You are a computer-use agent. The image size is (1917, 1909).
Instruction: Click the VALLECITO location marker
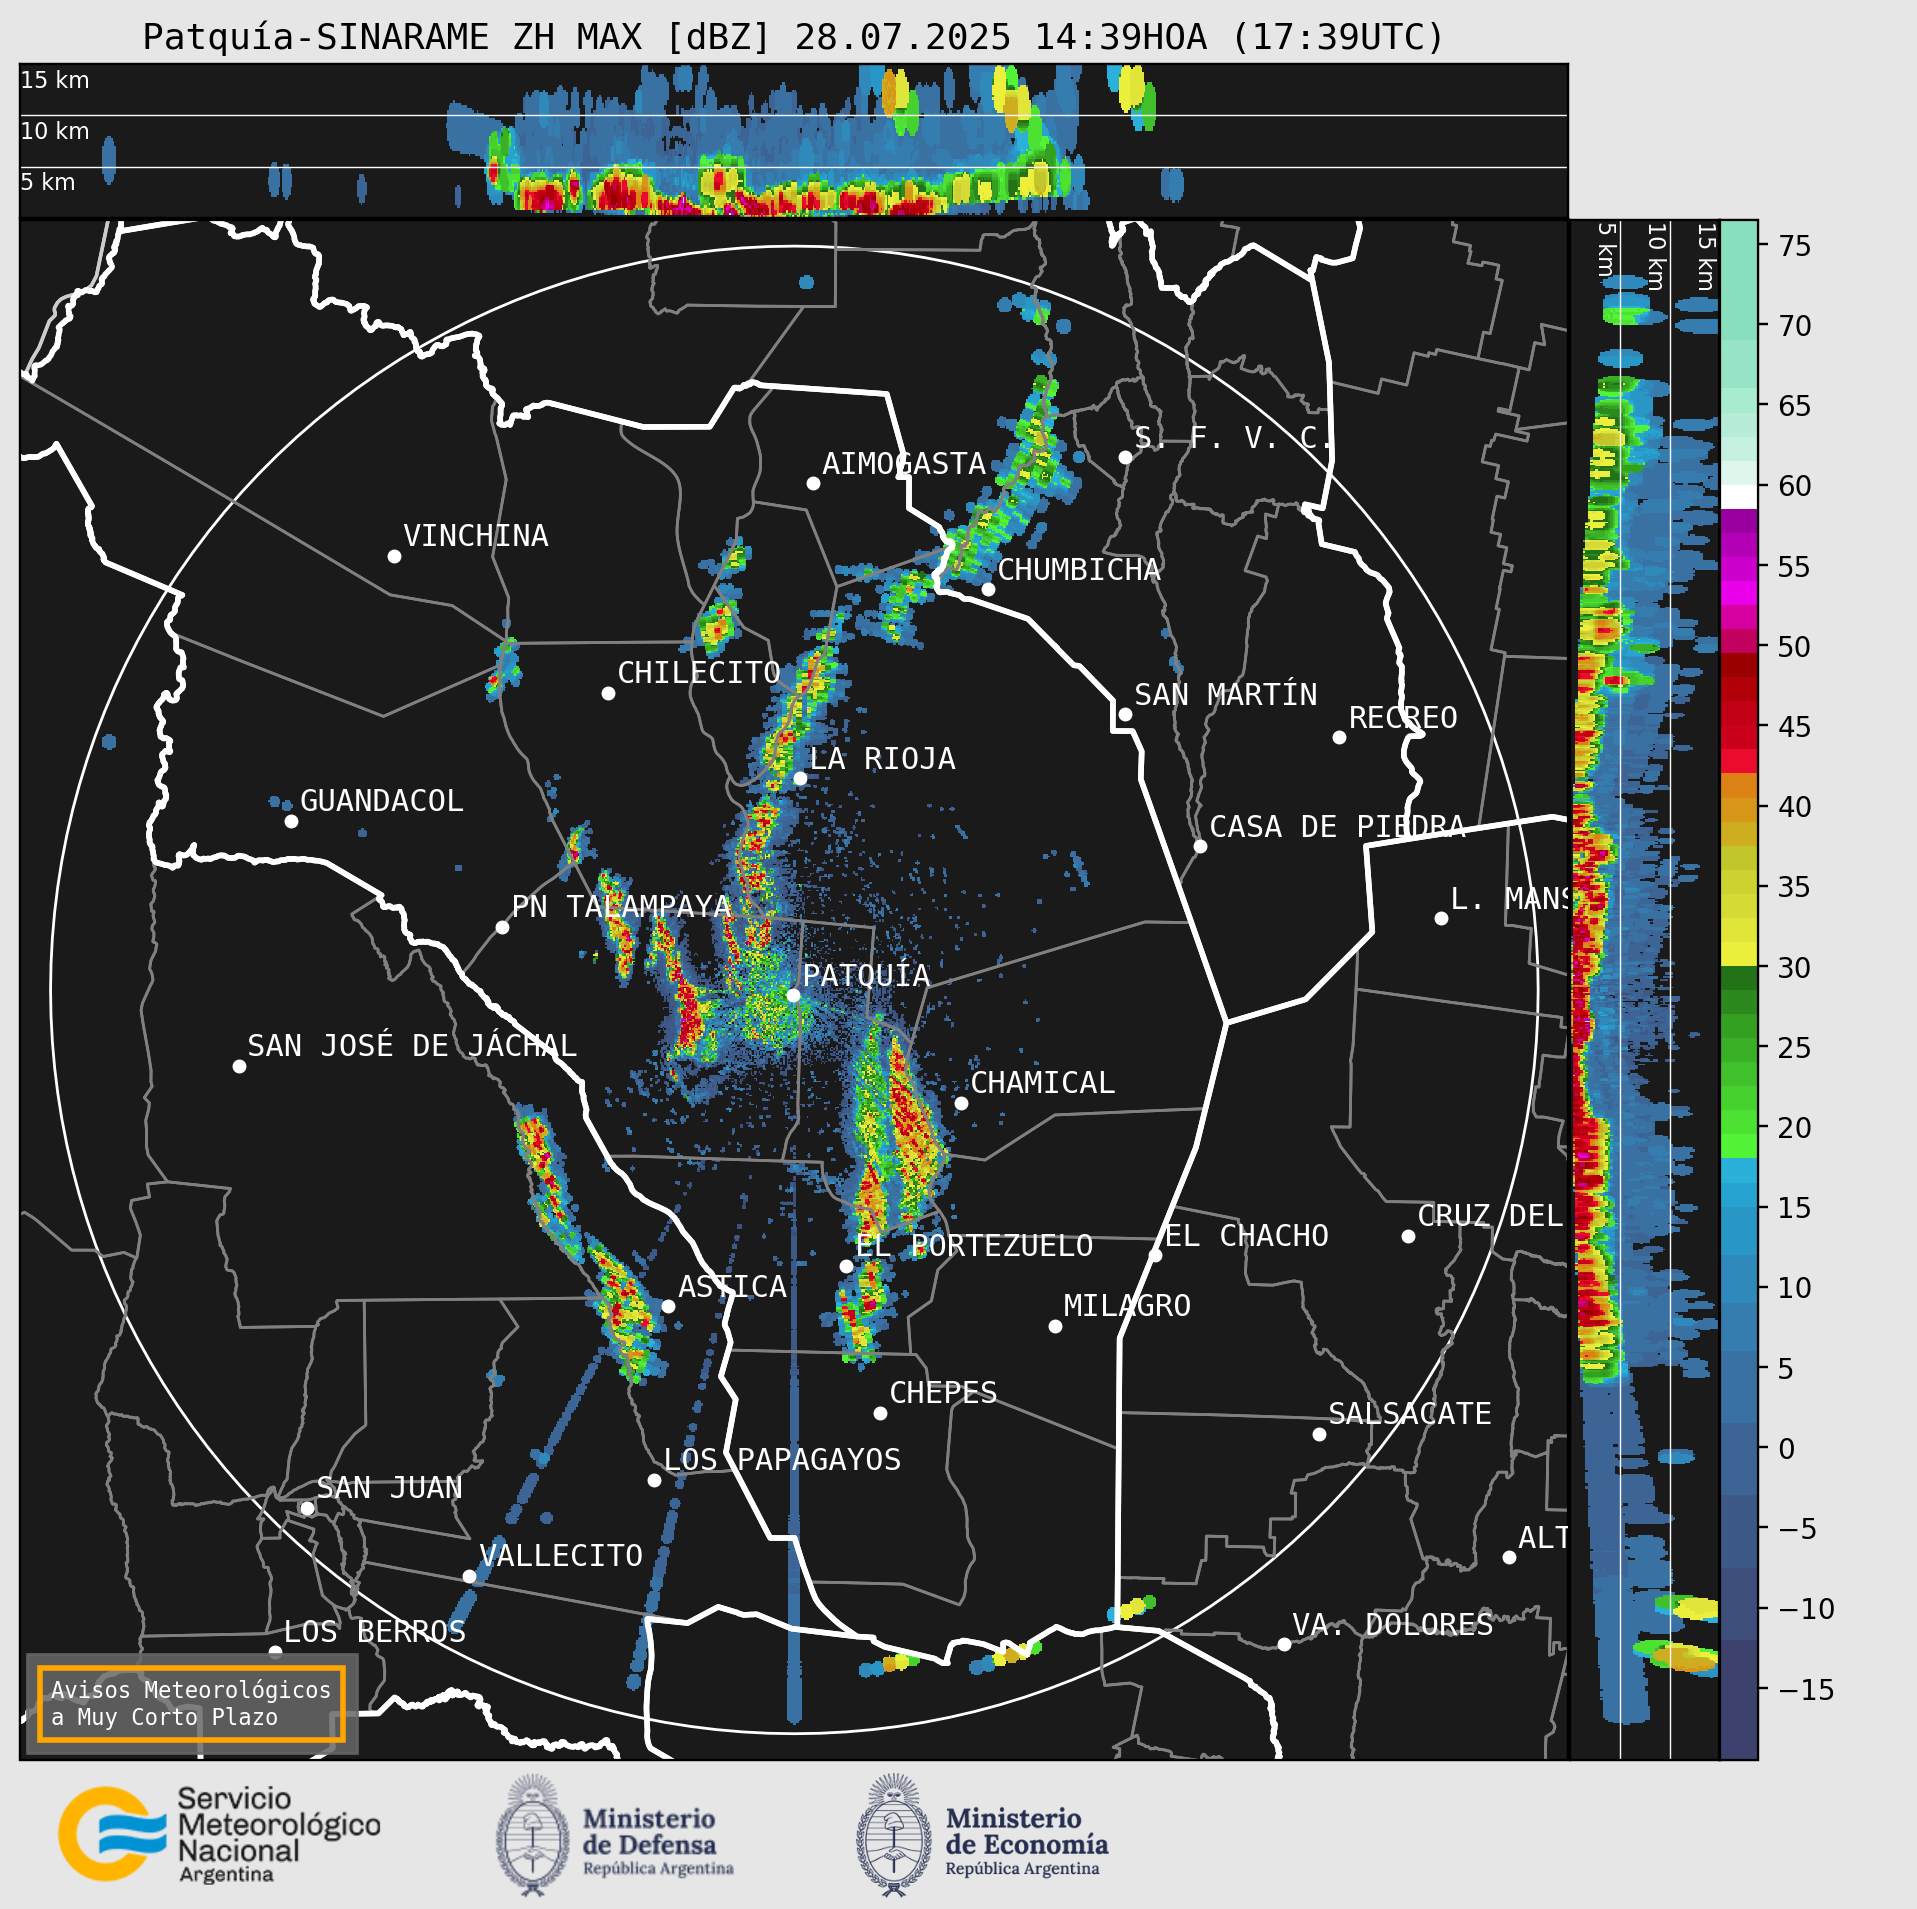point(469,1576)
